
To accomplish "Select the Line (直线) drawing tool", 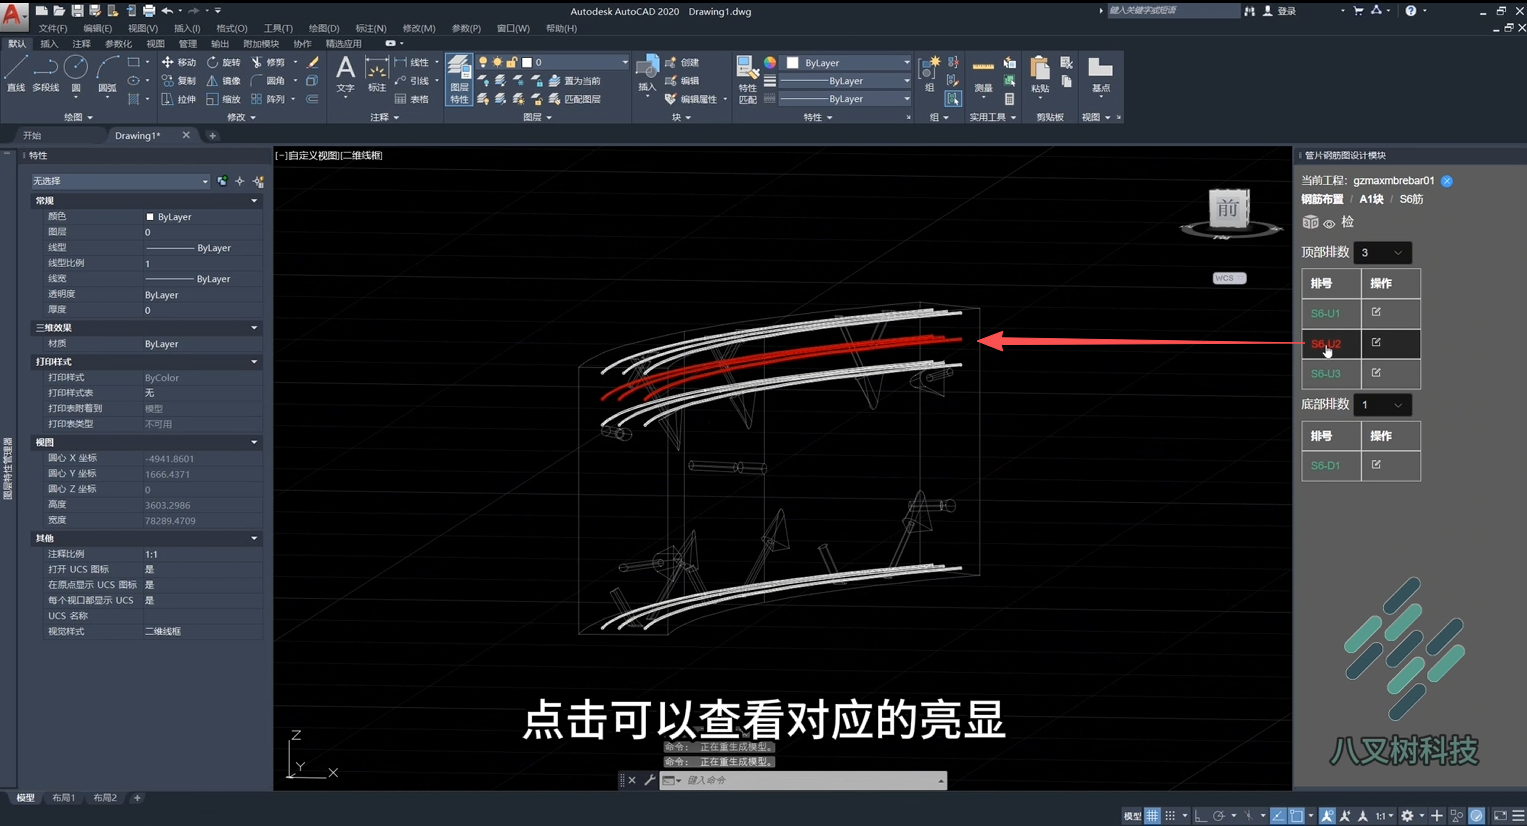I will point(16,74).
